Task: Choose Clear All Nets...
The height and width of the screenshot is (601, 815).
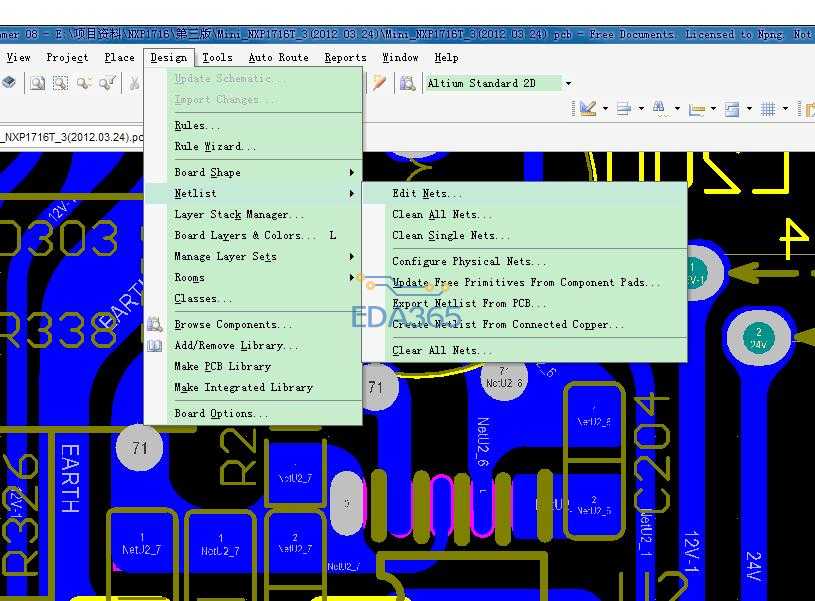Action: tap(524, 350)
